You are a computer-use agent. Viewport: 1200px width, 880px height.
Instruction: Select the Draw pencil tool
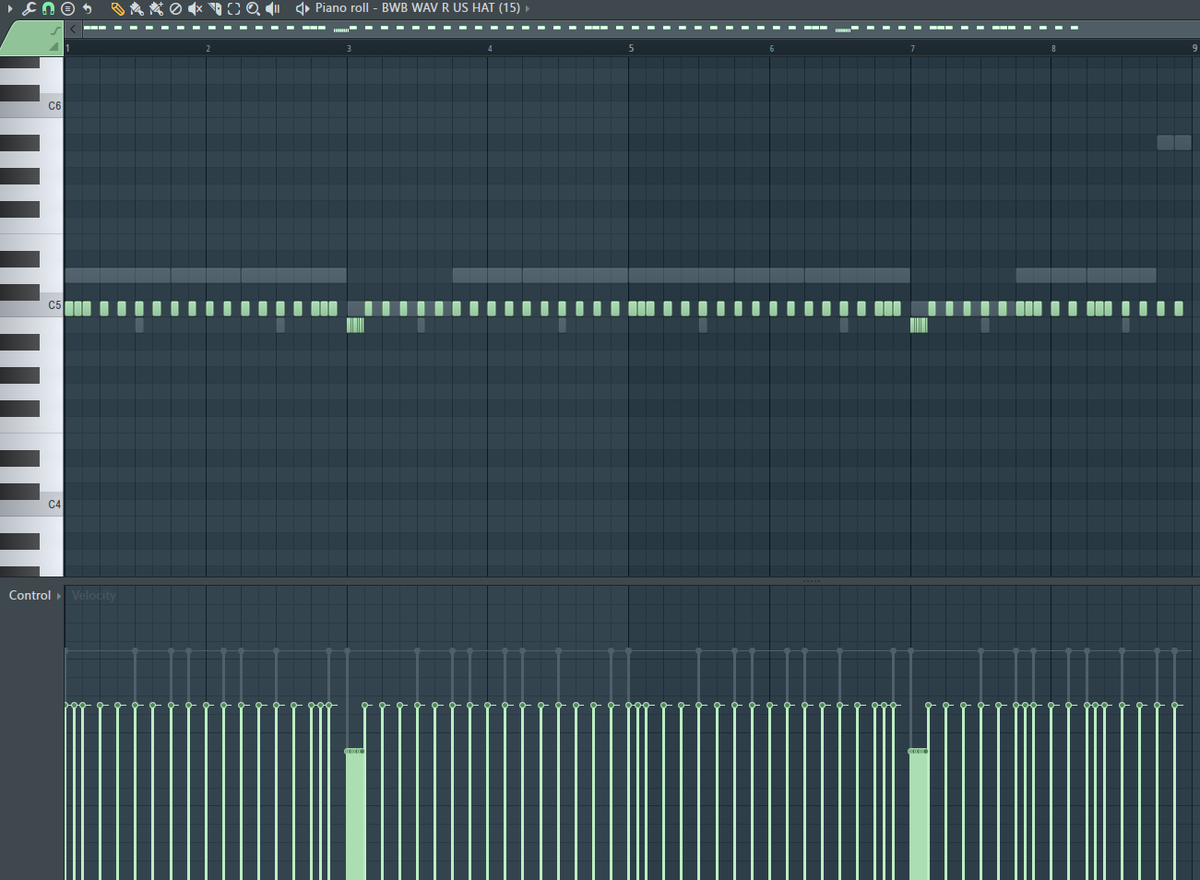pyautogui.click(x=118, y=8)
